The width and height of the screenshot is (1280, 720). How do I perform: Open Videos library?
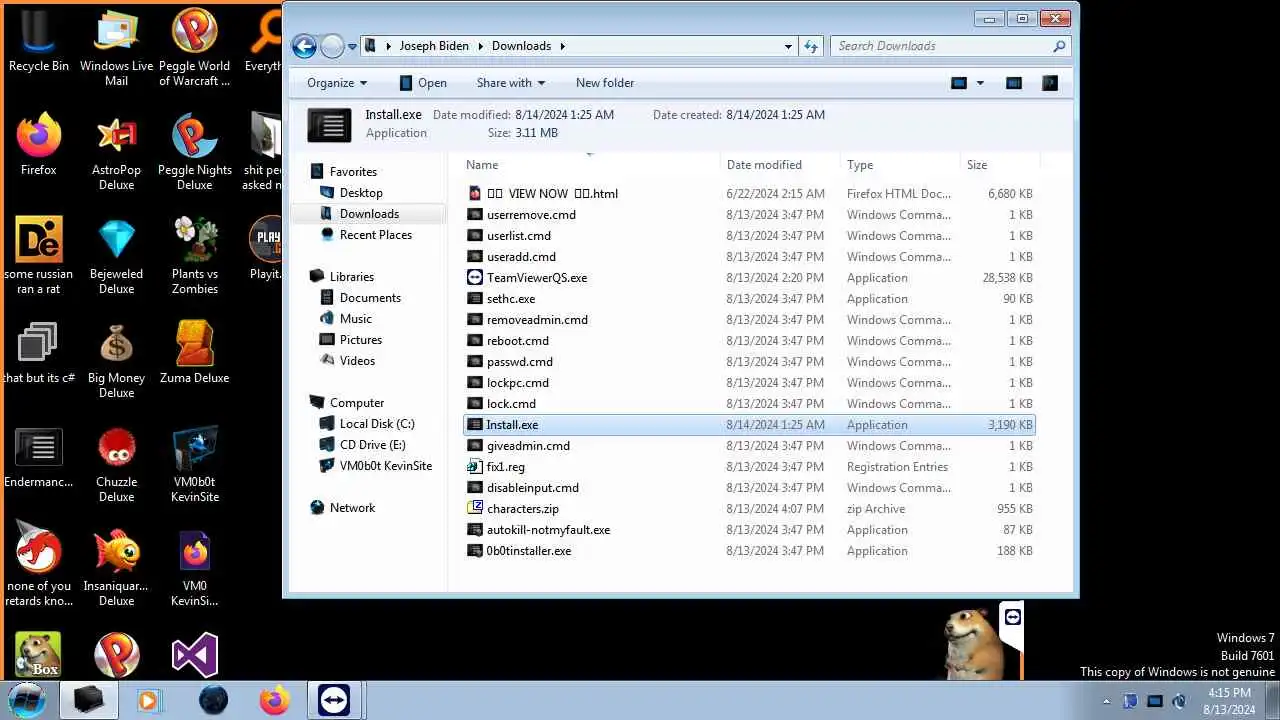357,361
